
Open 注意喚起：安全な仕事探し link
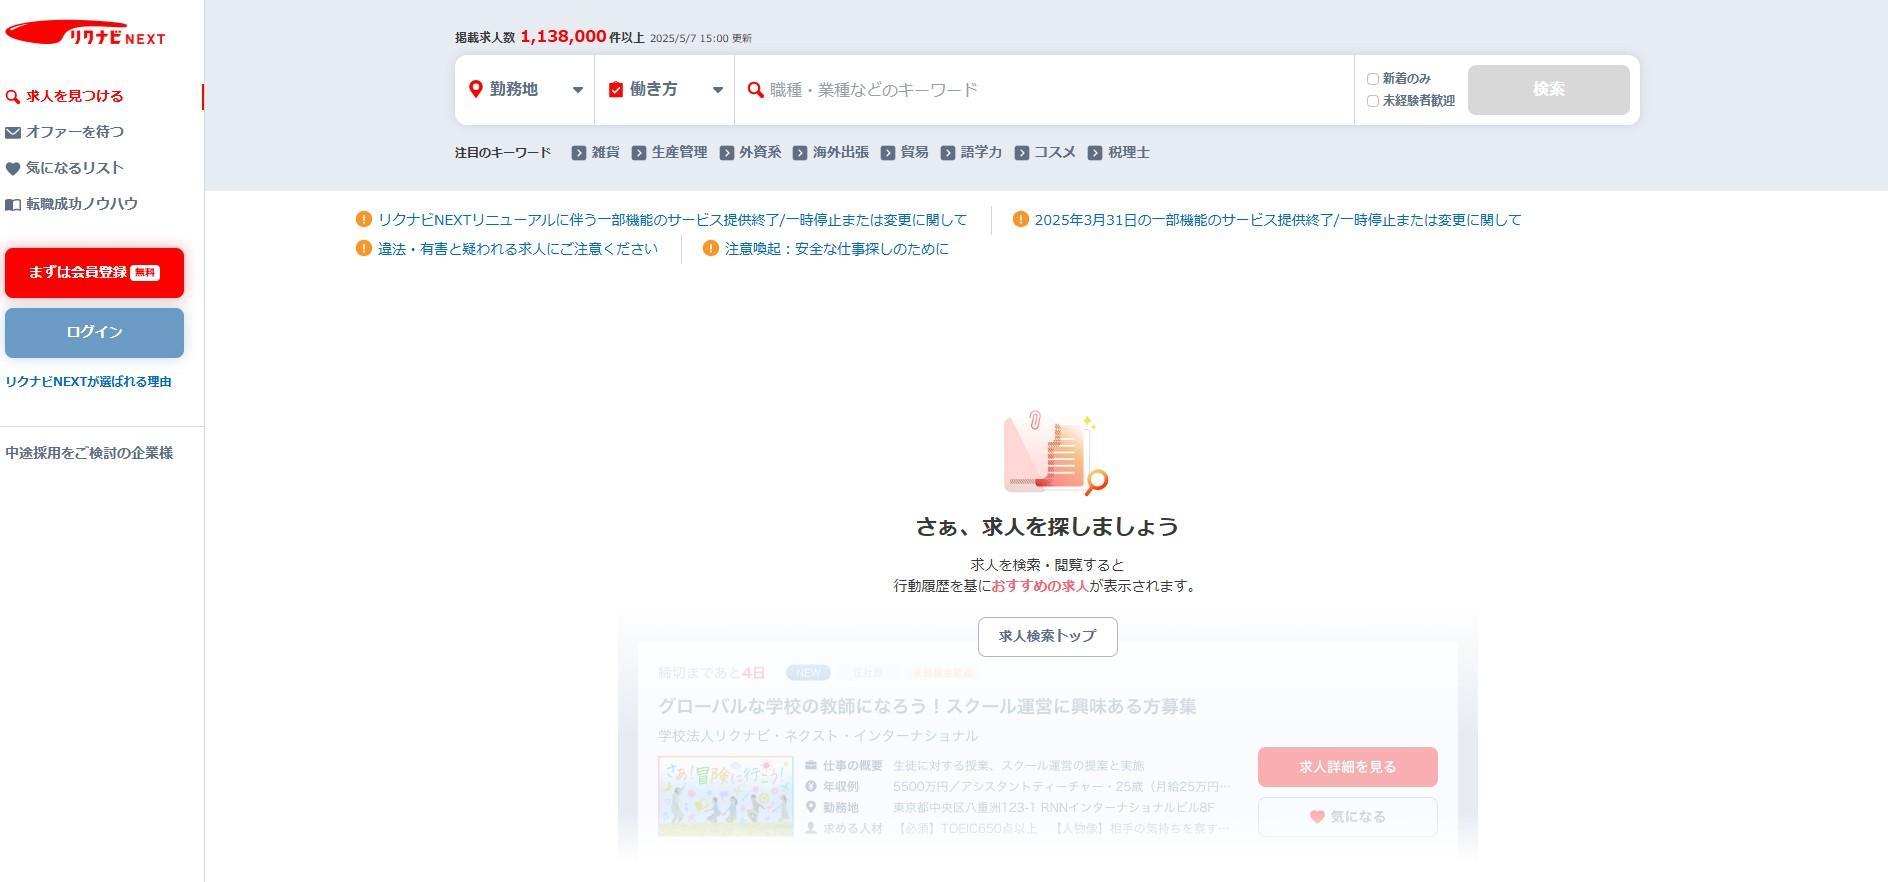pos(836,249)
